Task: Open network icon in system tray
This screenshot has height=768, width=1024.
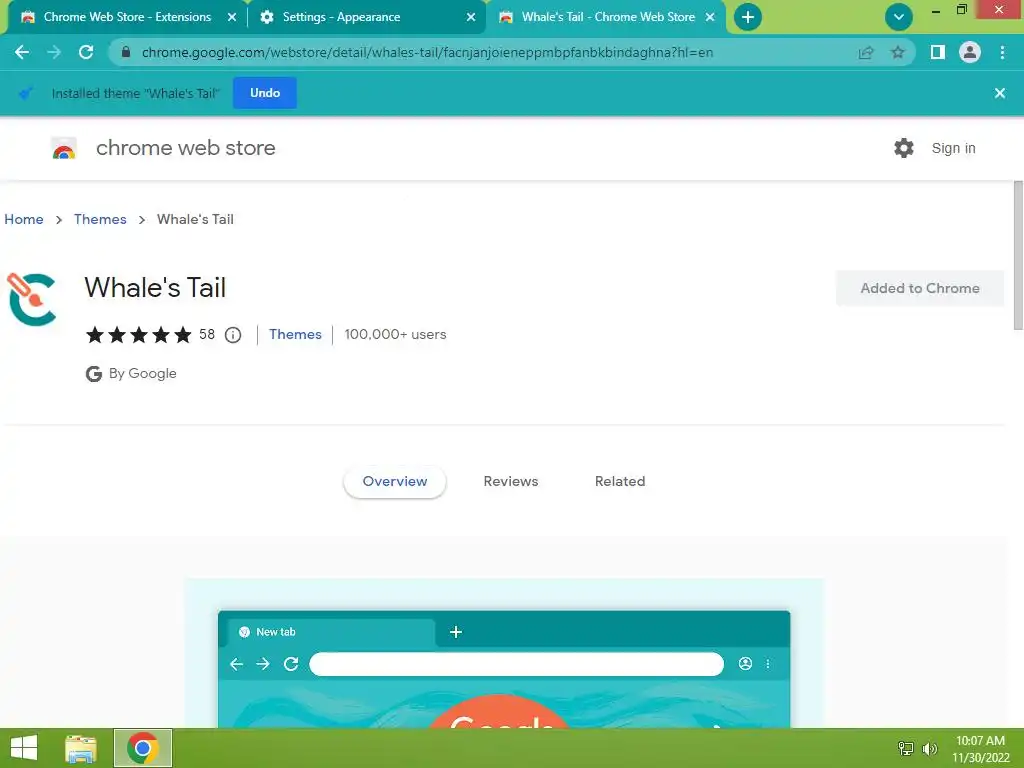Action: pyautogui.click(x=906, y=748)
